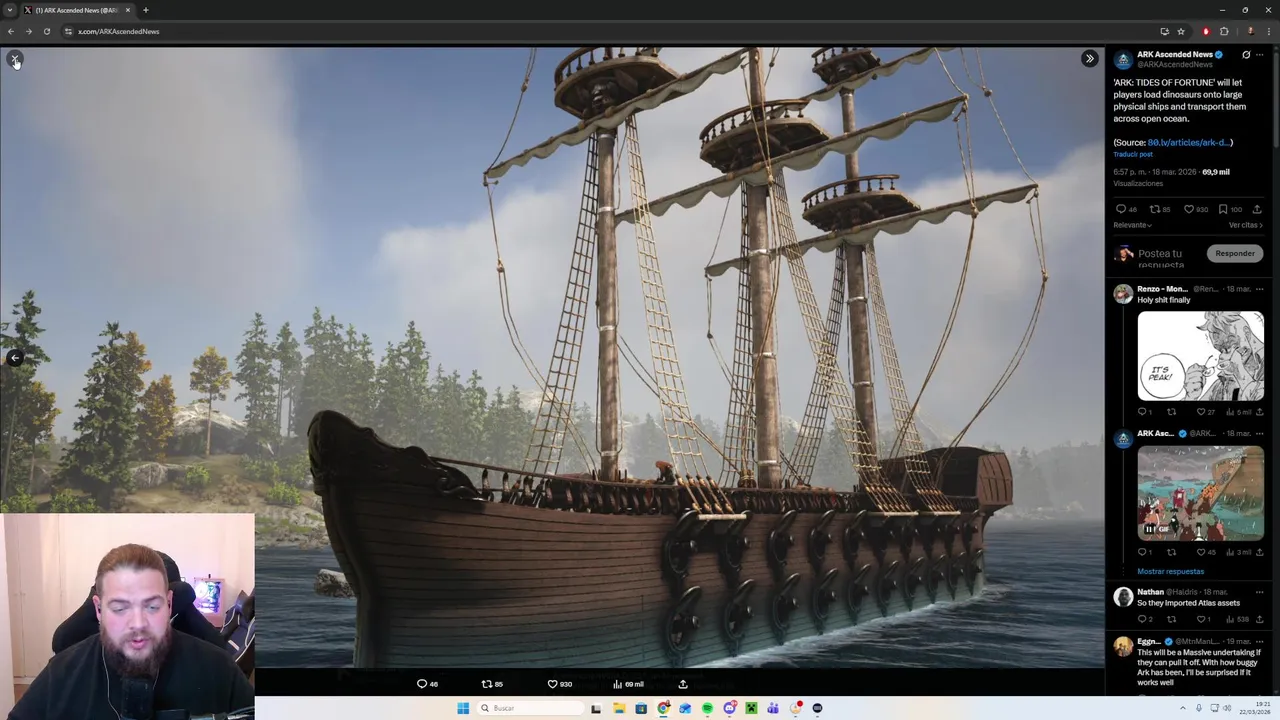Image resolution: width=1280 pixels, height=720 pixels.
Task: Click Traducir post link
Action: tap(1133, 154)
